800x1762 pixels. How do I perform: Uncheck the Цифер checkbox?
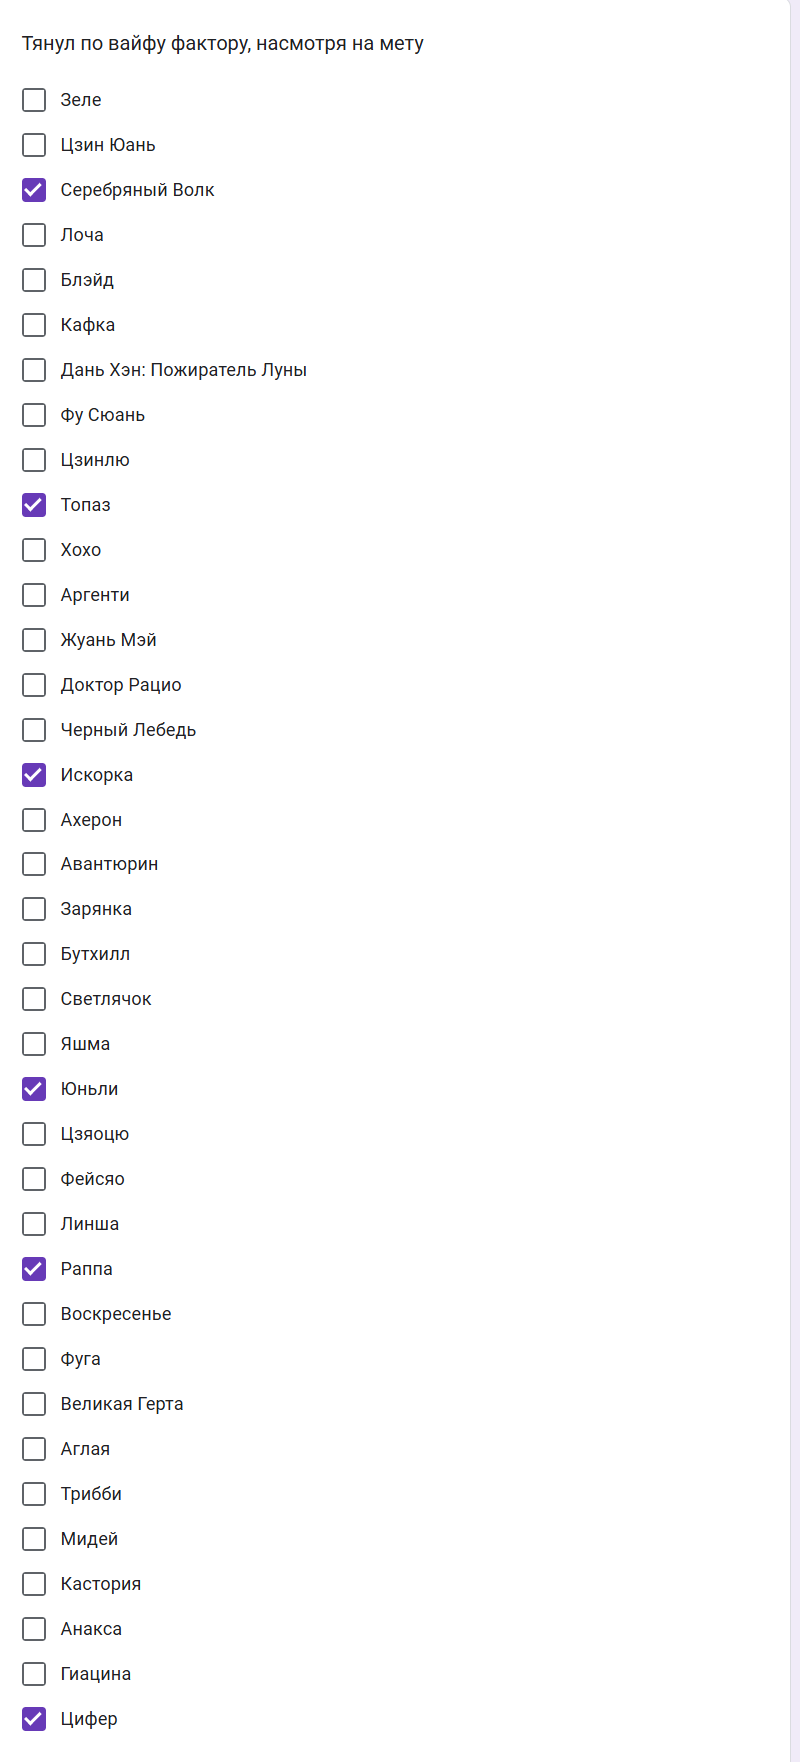click(x=34, y=1719)
